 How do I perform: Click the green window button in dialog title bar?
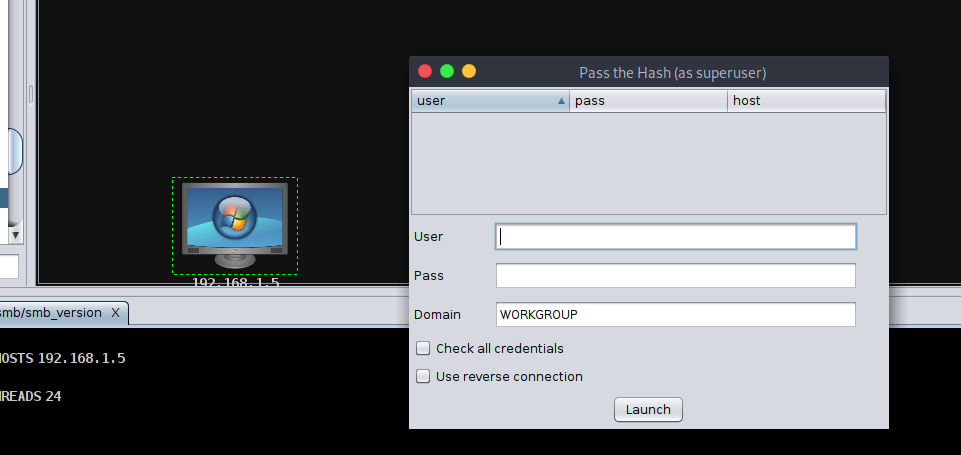tap(447, 71)
